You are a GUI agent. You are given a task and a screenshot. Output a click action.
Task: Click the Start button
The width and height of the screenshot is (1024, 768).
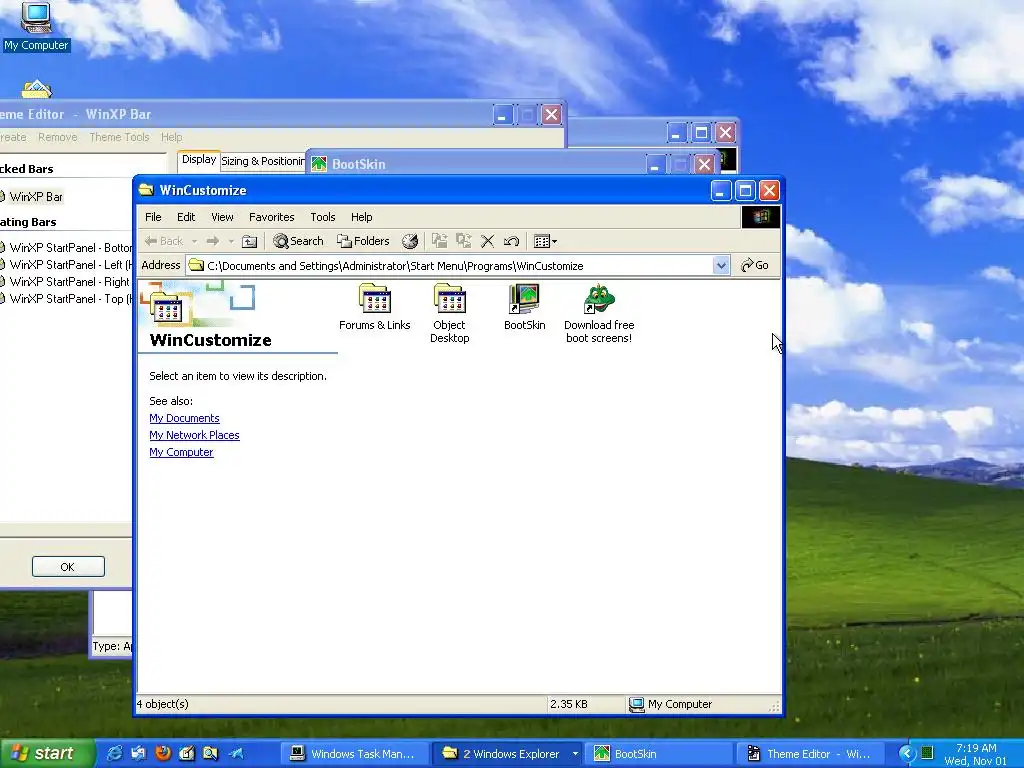point(46,754)
